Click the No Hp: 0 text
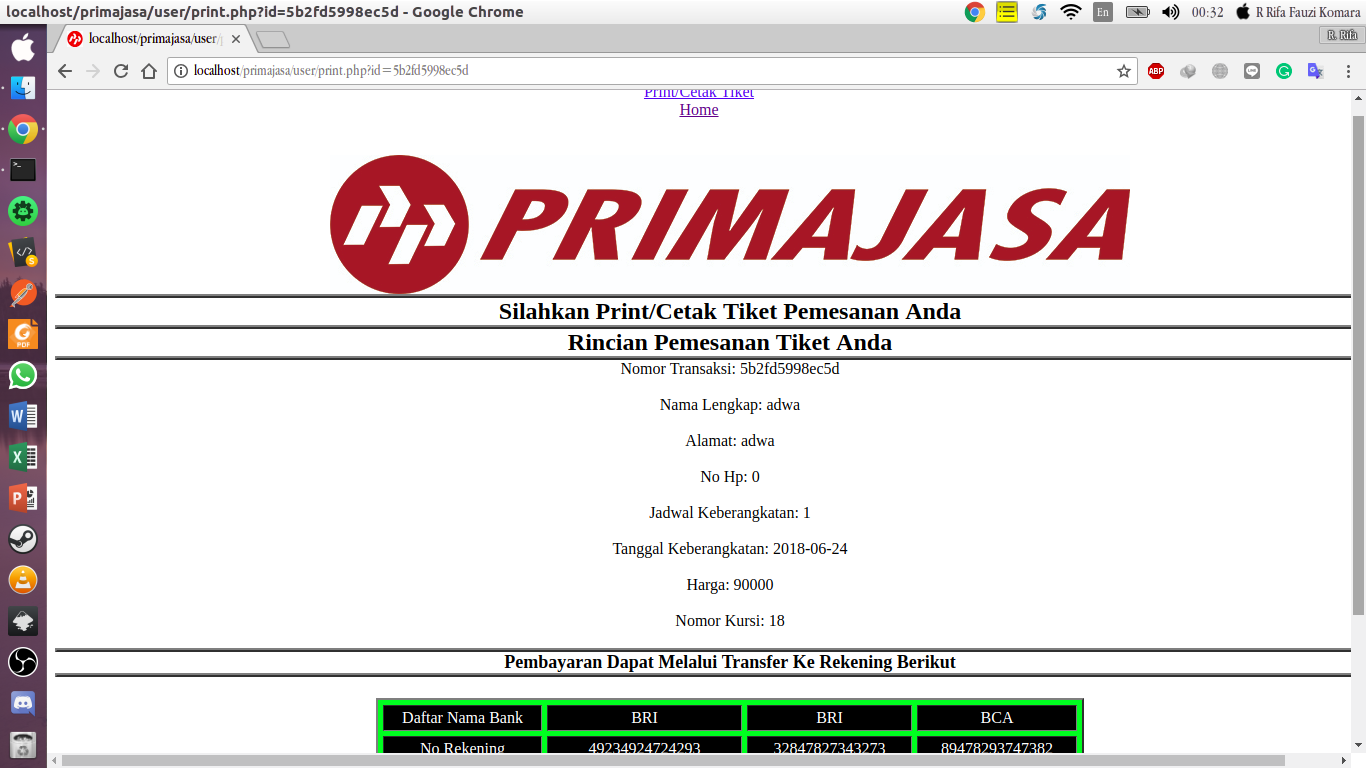1366x768 pixels. [730, 477]
